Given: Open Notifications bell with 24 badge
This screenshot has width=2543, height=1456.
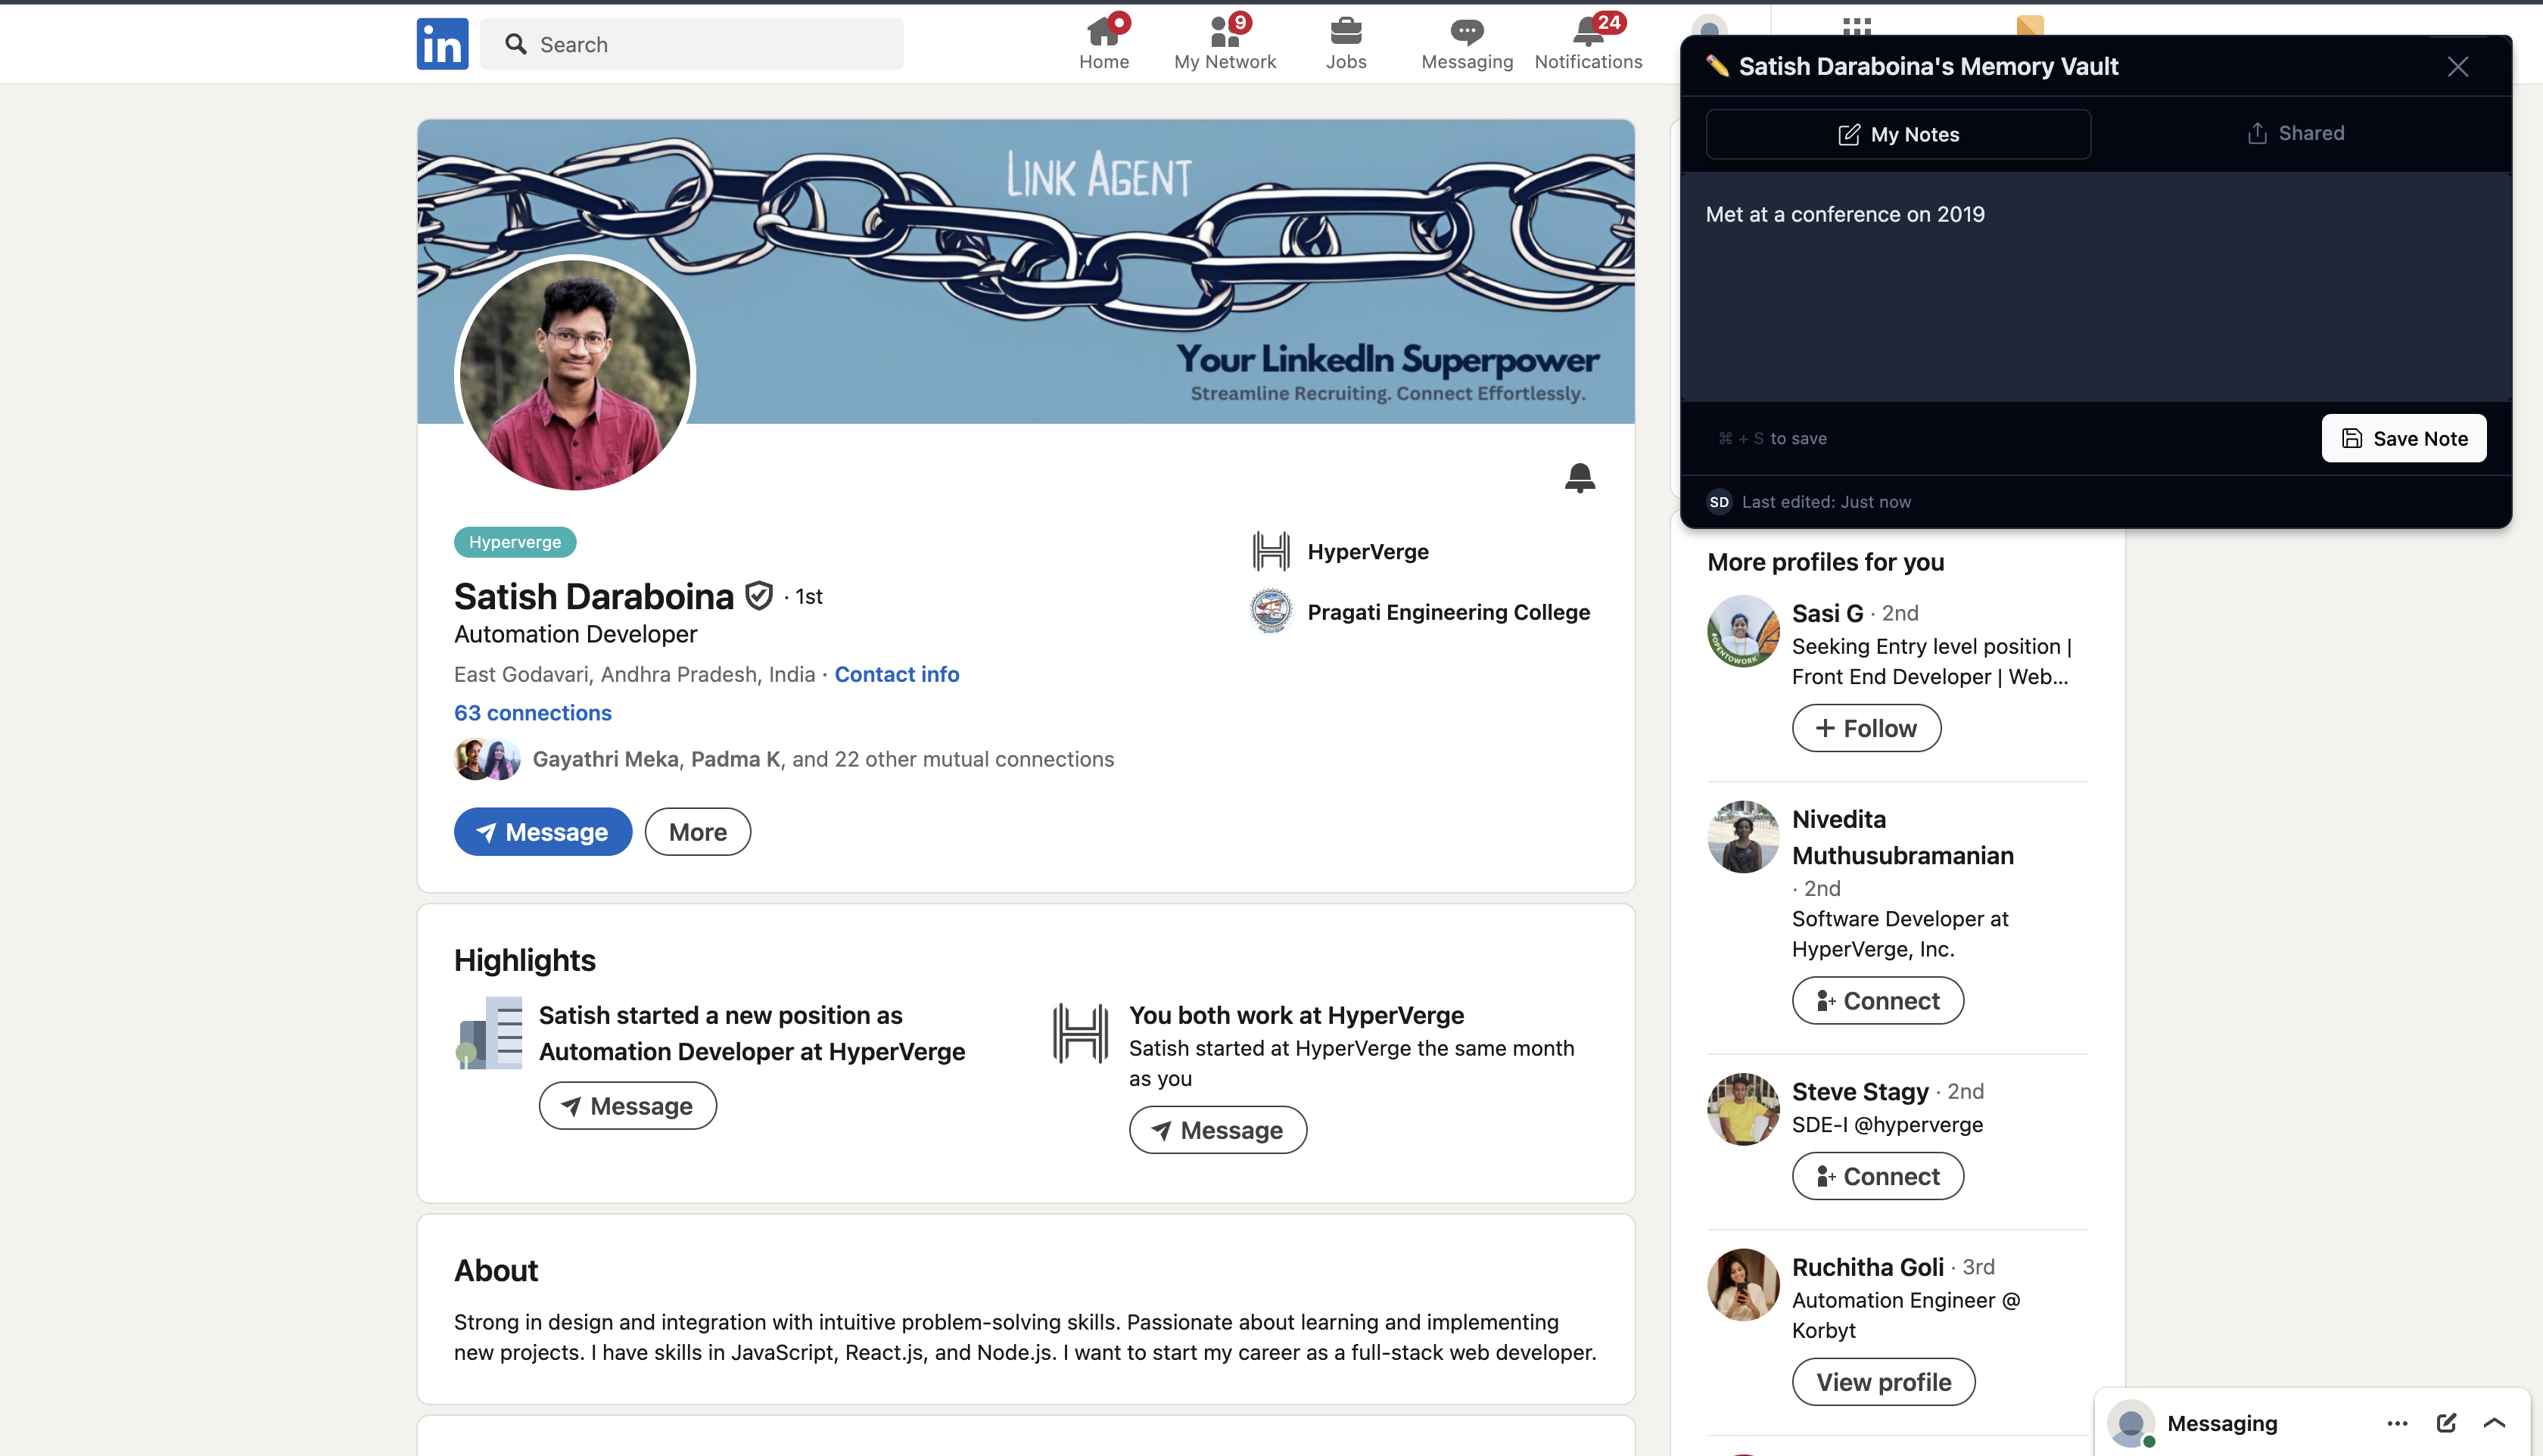Looking at the screenshot, I should (1587, 43).
